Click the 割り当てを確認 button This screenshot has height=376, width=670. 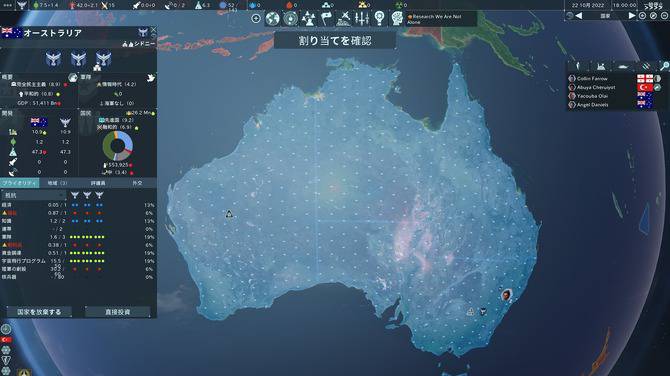[335, 41]
